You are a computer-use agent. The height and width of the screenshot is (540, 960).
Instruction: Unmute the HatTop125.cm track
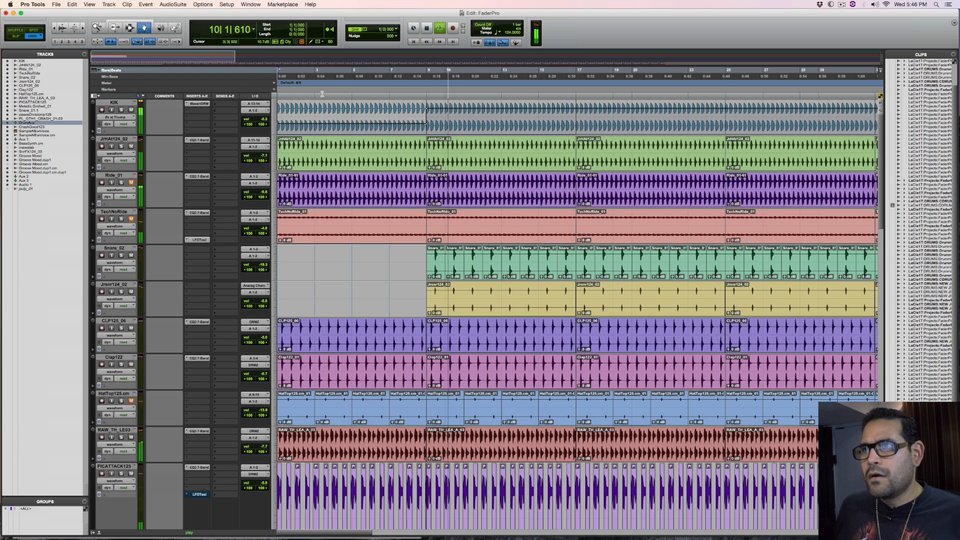pos(131,401)
